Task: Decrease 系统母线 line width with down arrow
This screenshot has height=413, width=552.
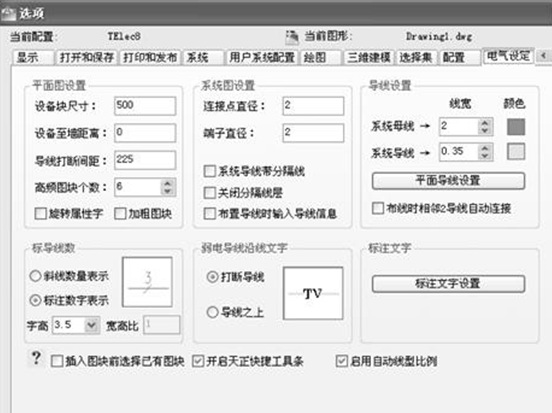Action: pos(485,131)
